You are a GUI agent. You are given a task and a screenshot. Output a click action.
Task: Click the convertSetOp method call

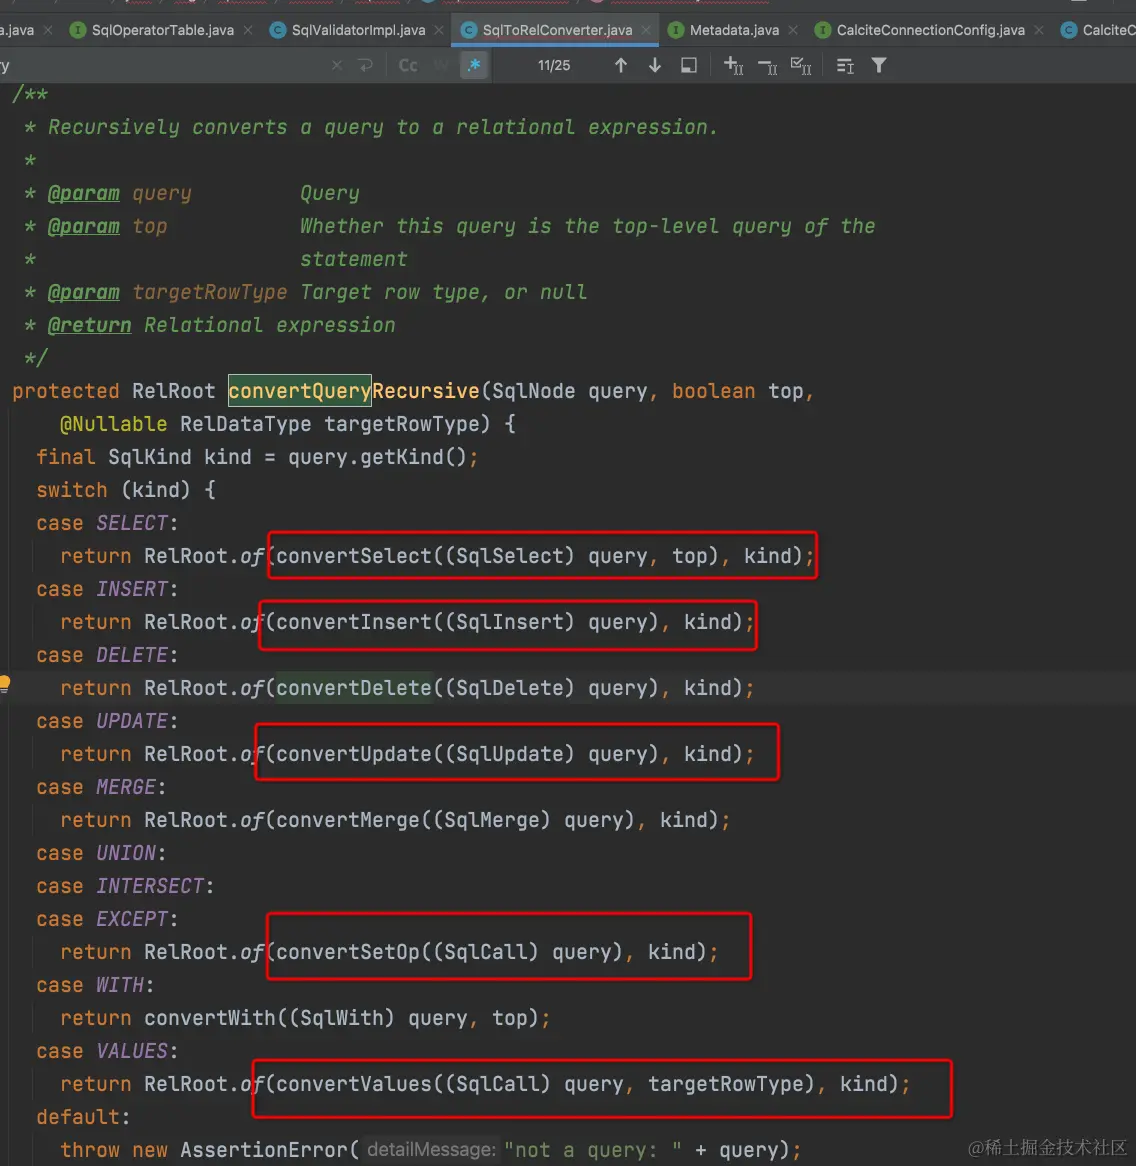[x=348, y=952]
